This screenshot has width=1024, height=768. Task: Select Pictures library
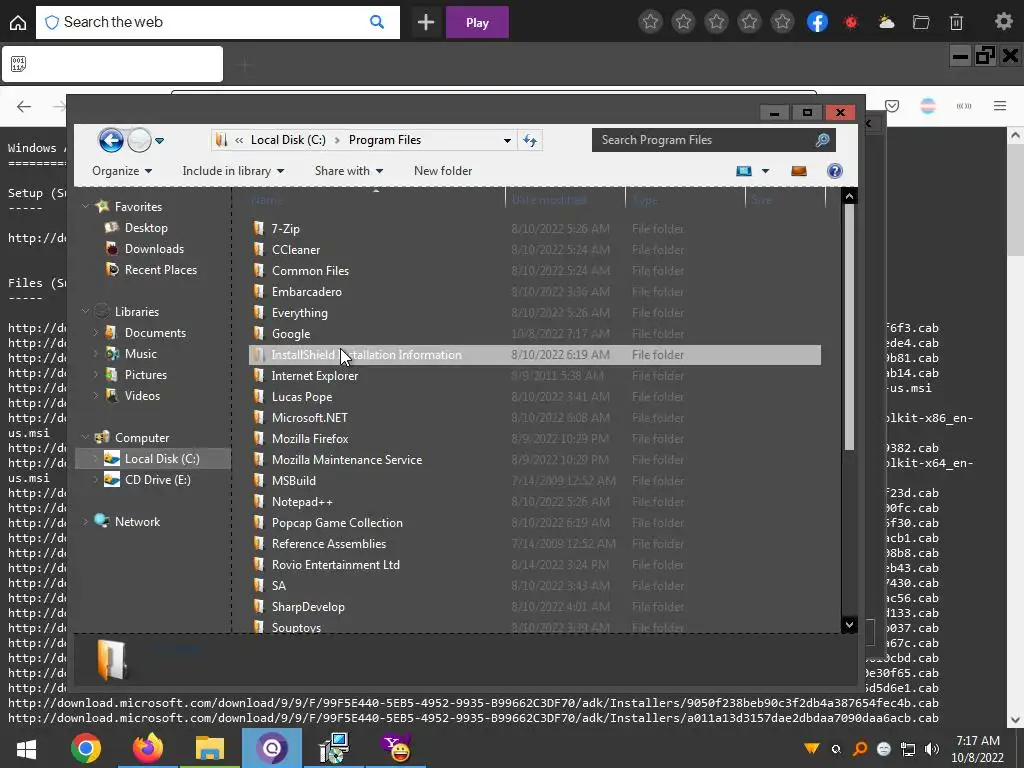tap(146, 374)
